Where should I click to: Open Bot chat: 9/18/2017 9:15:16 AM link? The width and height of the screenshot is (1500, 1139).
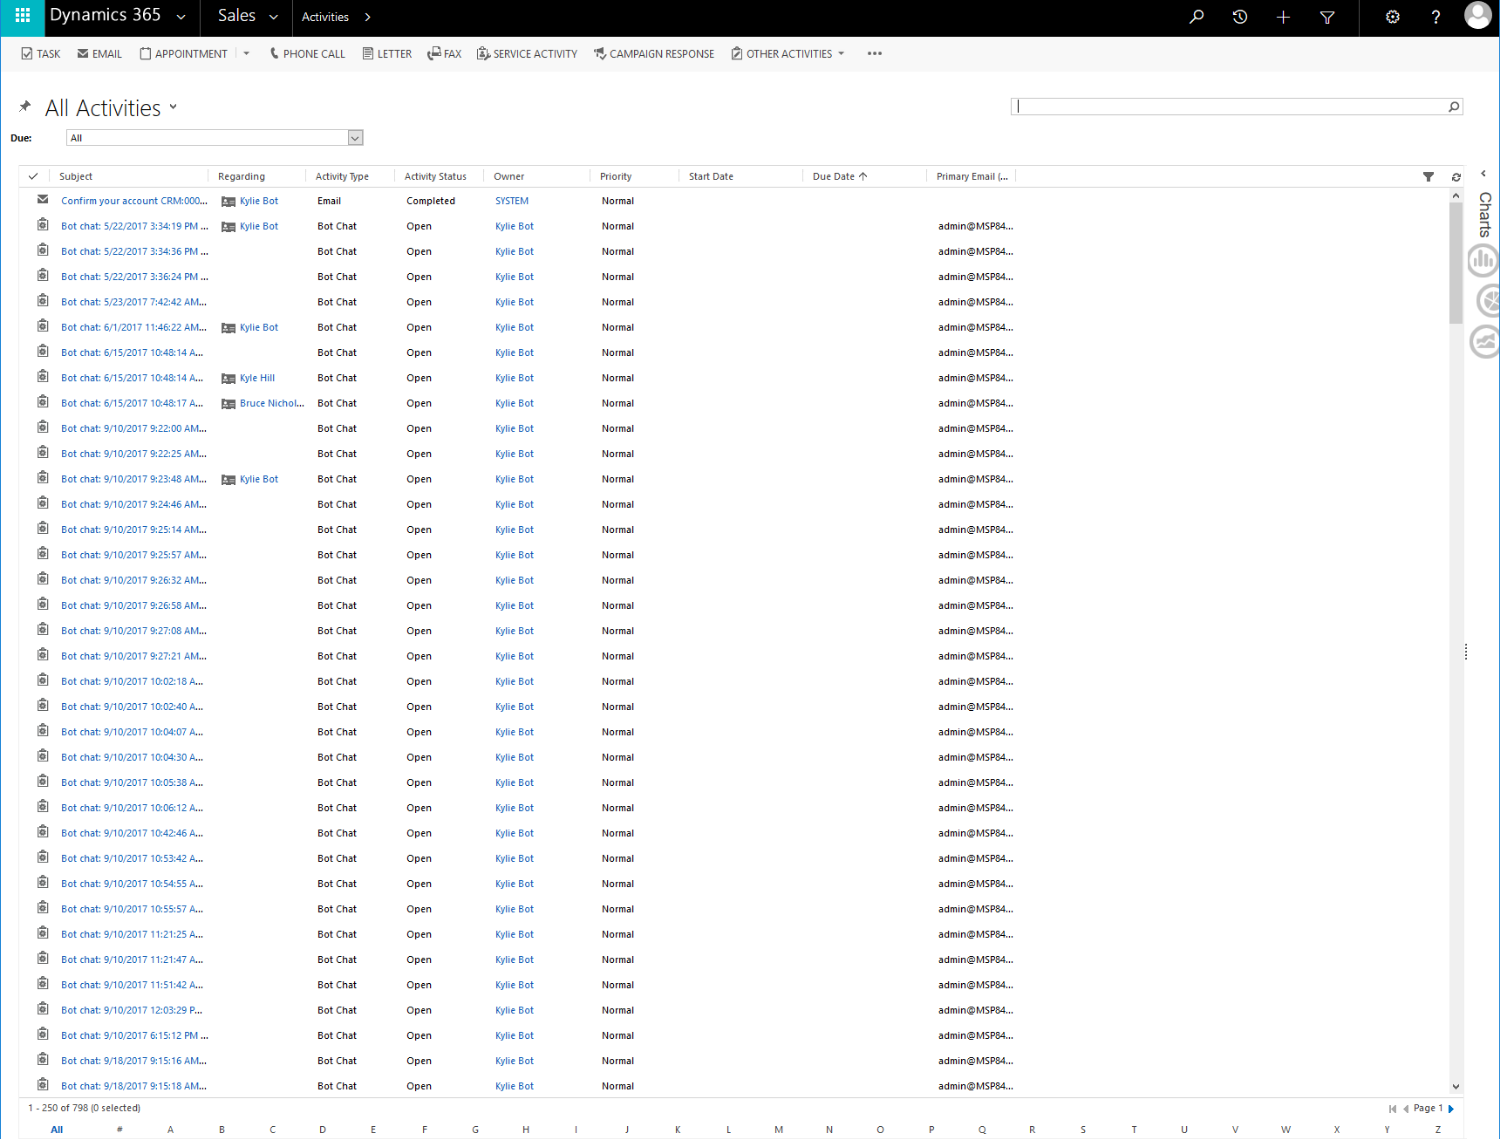(134, 1061)
